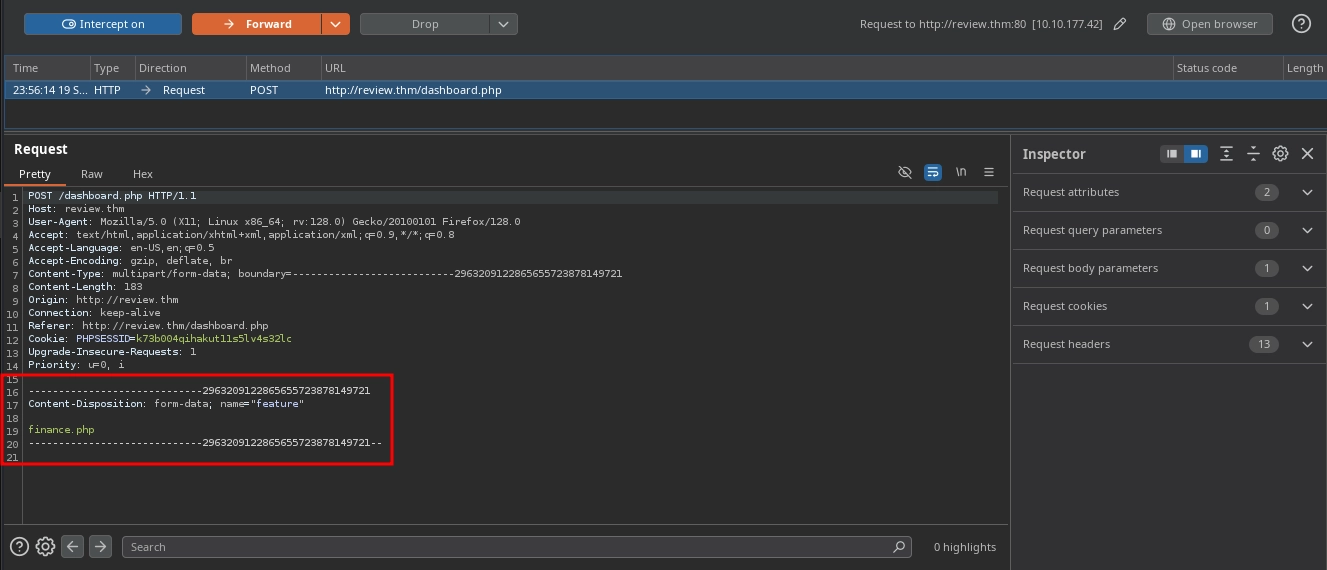Screen dimensions: 1327x570
Task: Open the Forward button dropdown arrow
Action: 336,24
